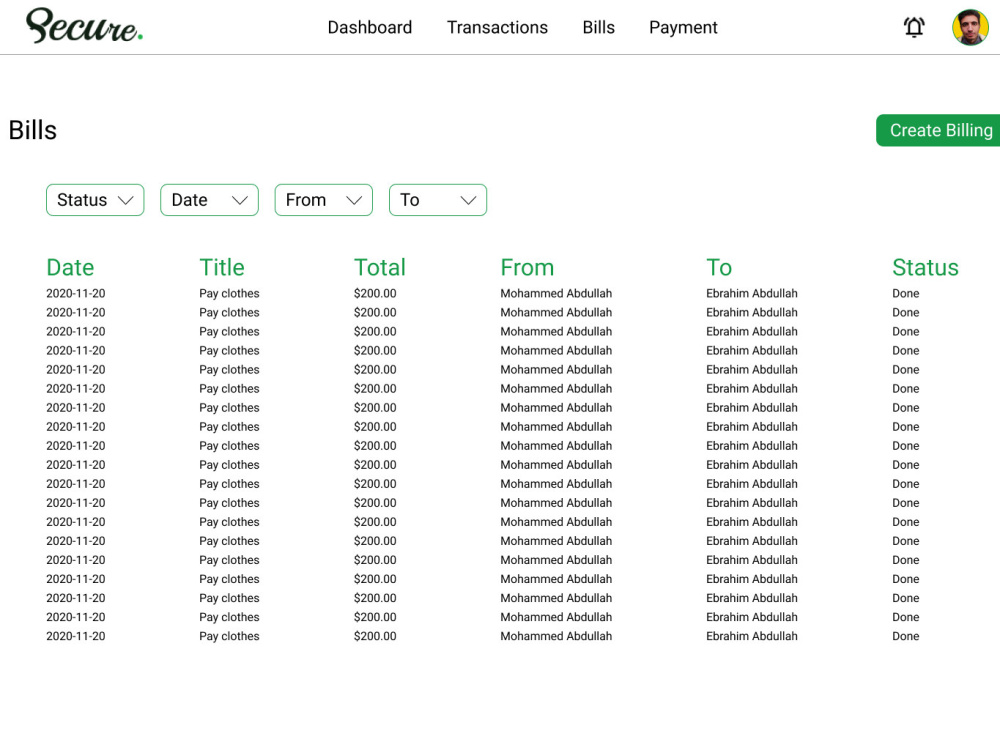Click last row's Ebrahim Abdullah recipient
1000x750 pixels.
(x=751, y=636)
